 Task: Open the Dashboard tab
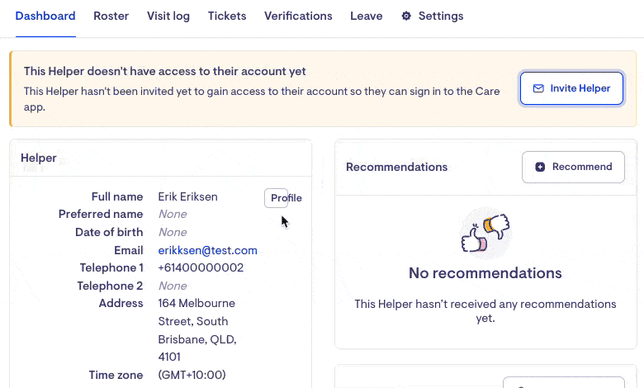pyautogui.click(x=46, y=16)
